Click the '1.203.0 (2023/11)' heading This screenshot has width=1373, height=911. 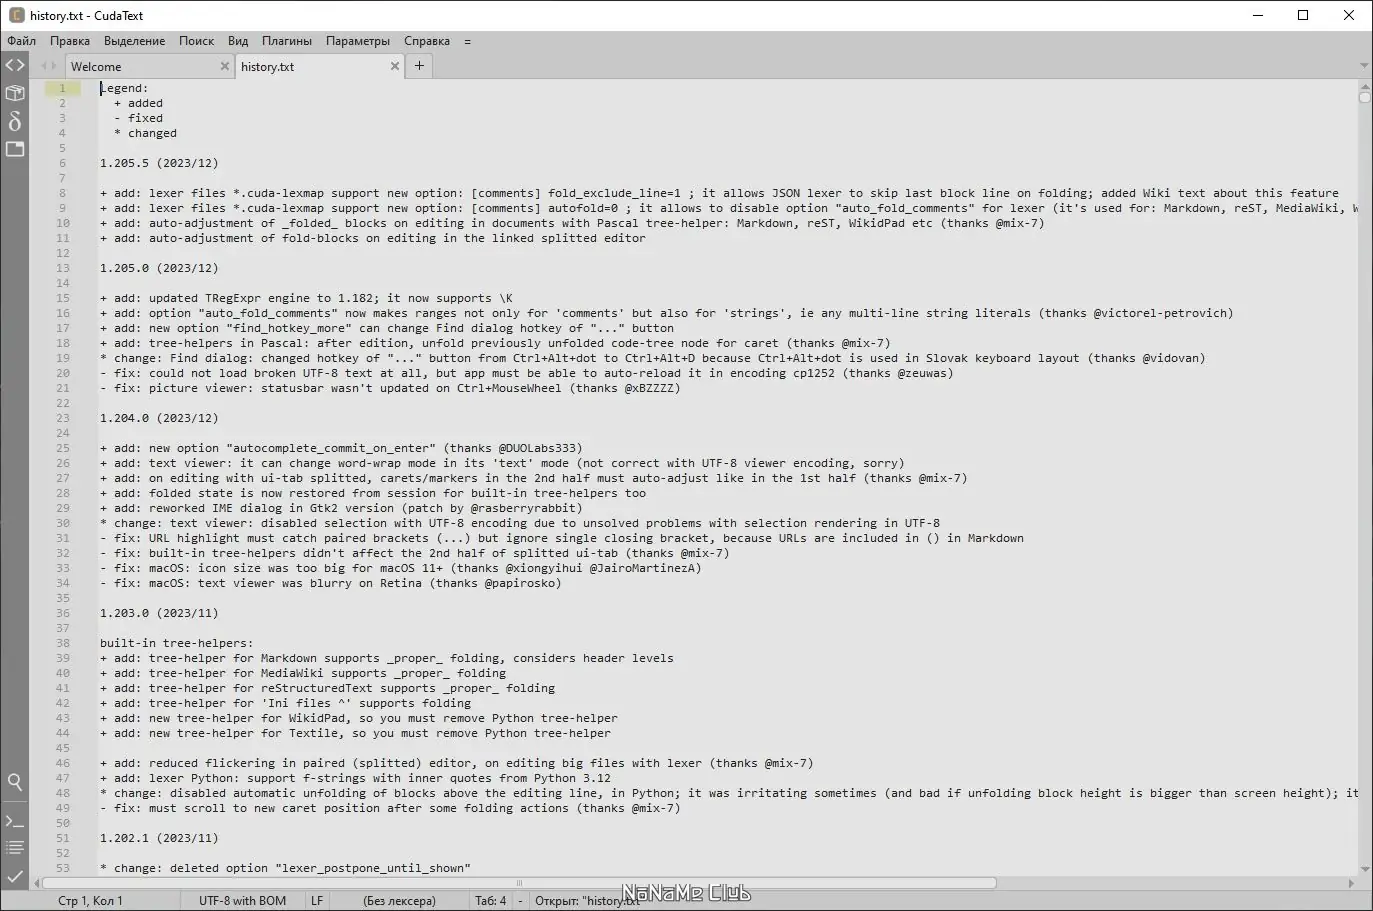point(159,613)
